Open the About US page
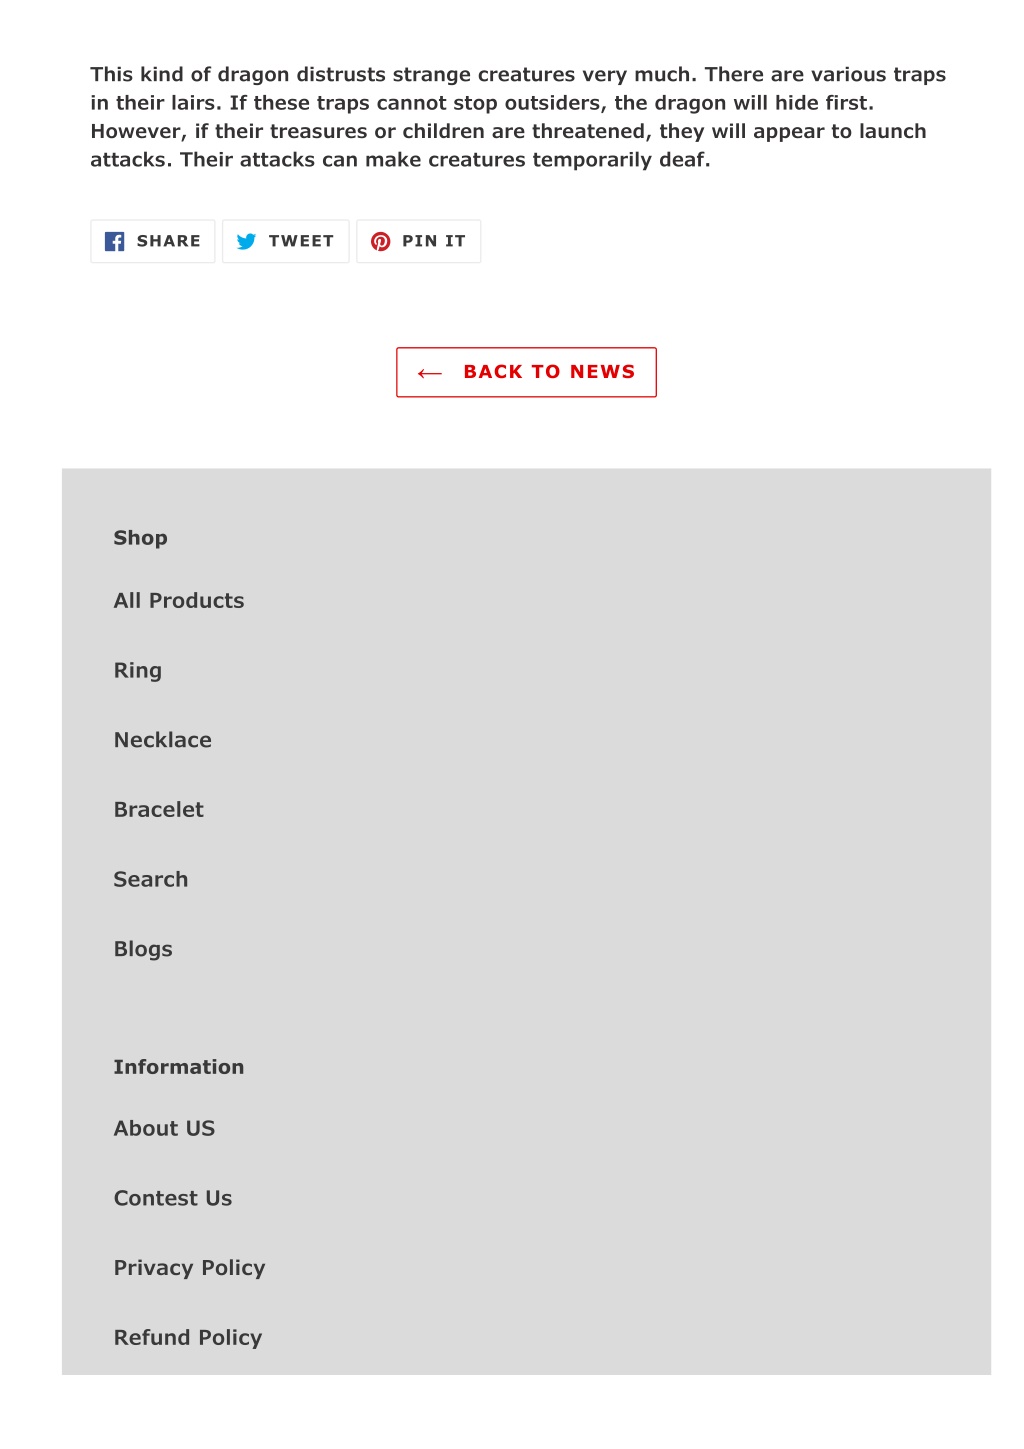This screenshot has height=1449, width=1024. 165,1129
